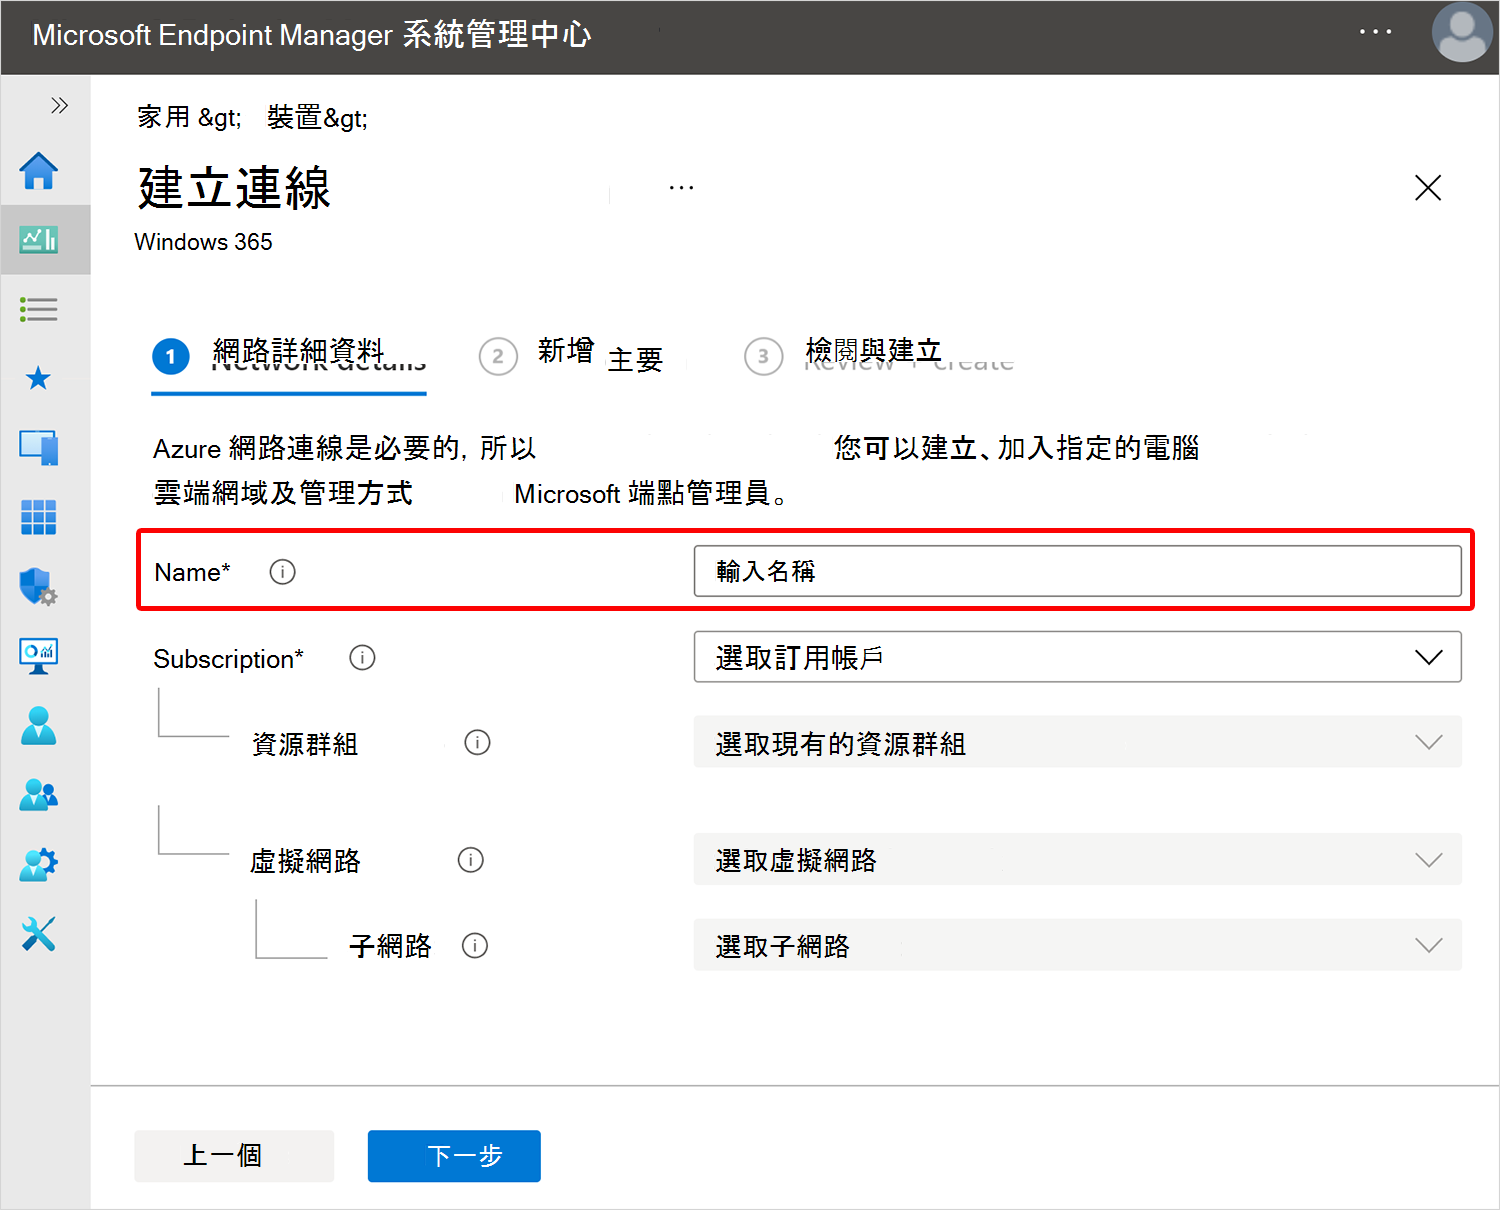This screenshot has height=1210, width=1500.
Task: Click the 輸入名稱 name input field
Action: pyautogui.click(x=1078, y=571)
